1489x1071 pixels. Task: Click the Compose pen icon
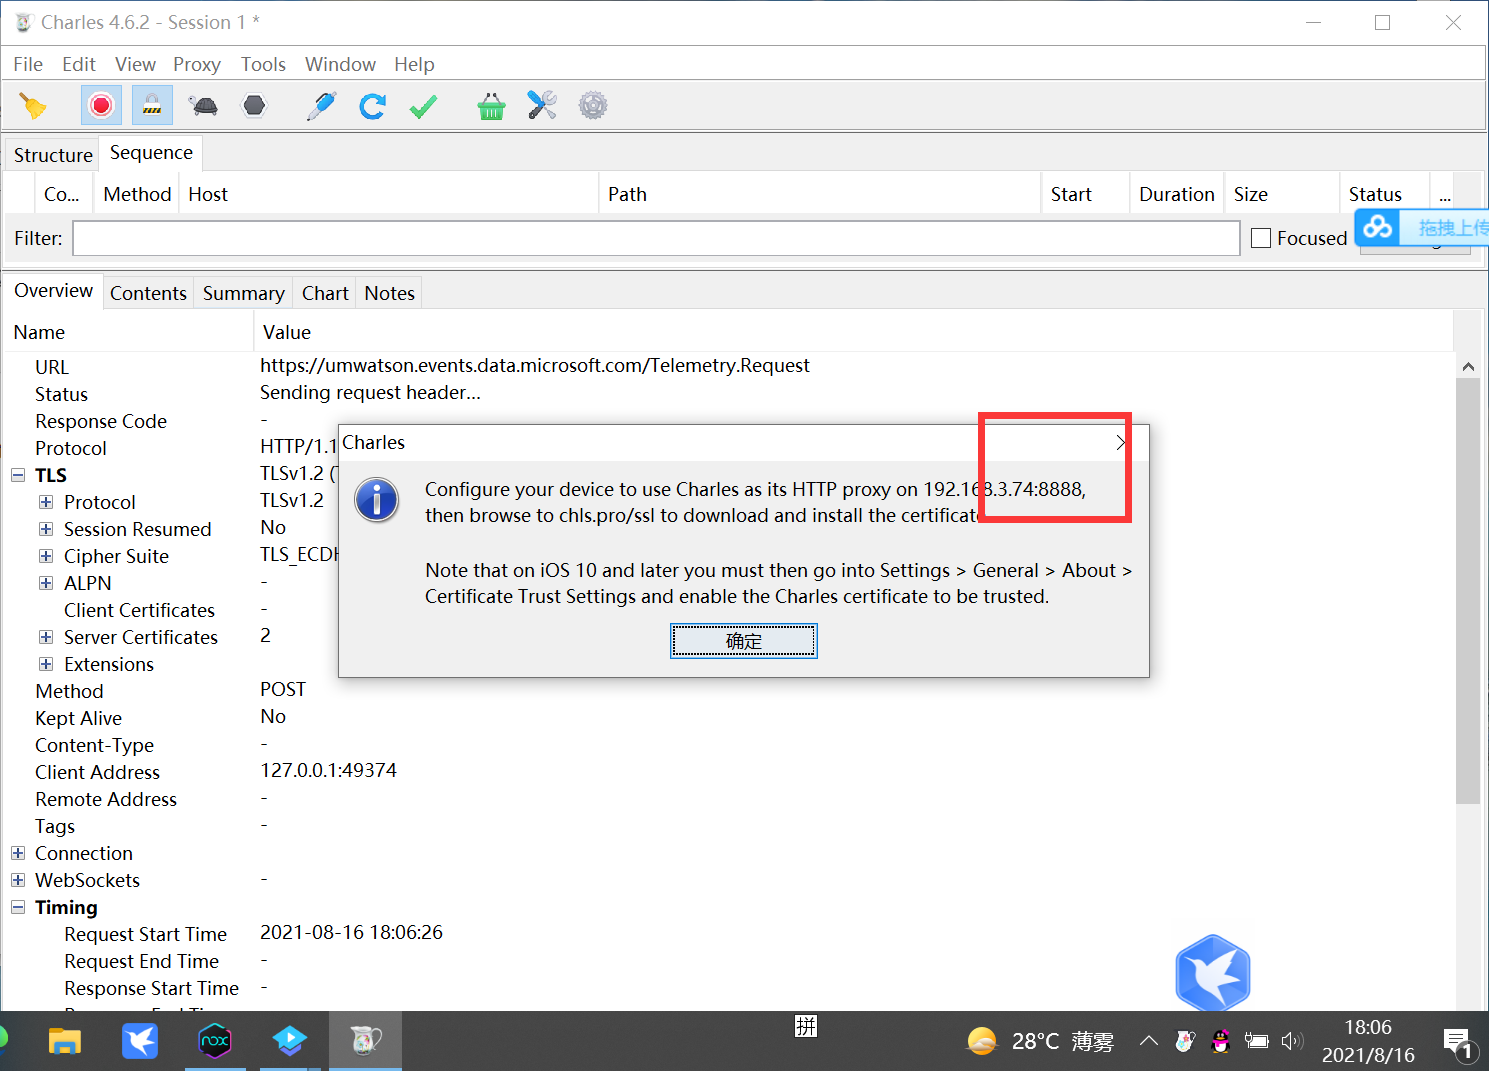click(x=321, y=106)
